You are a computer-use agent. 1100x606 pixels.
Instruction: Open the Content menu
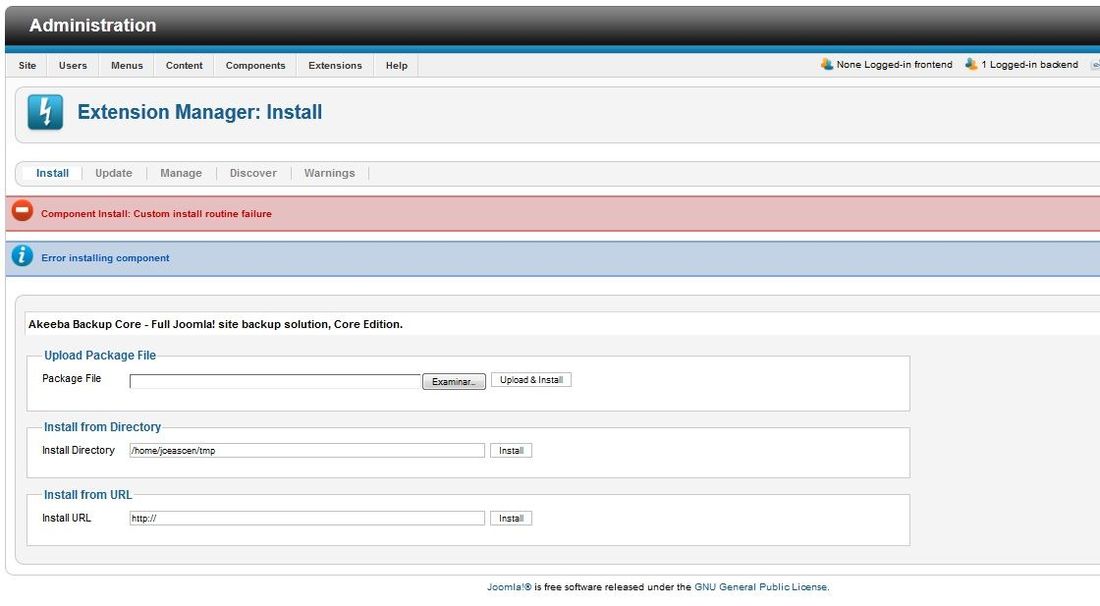coord(185,65)
